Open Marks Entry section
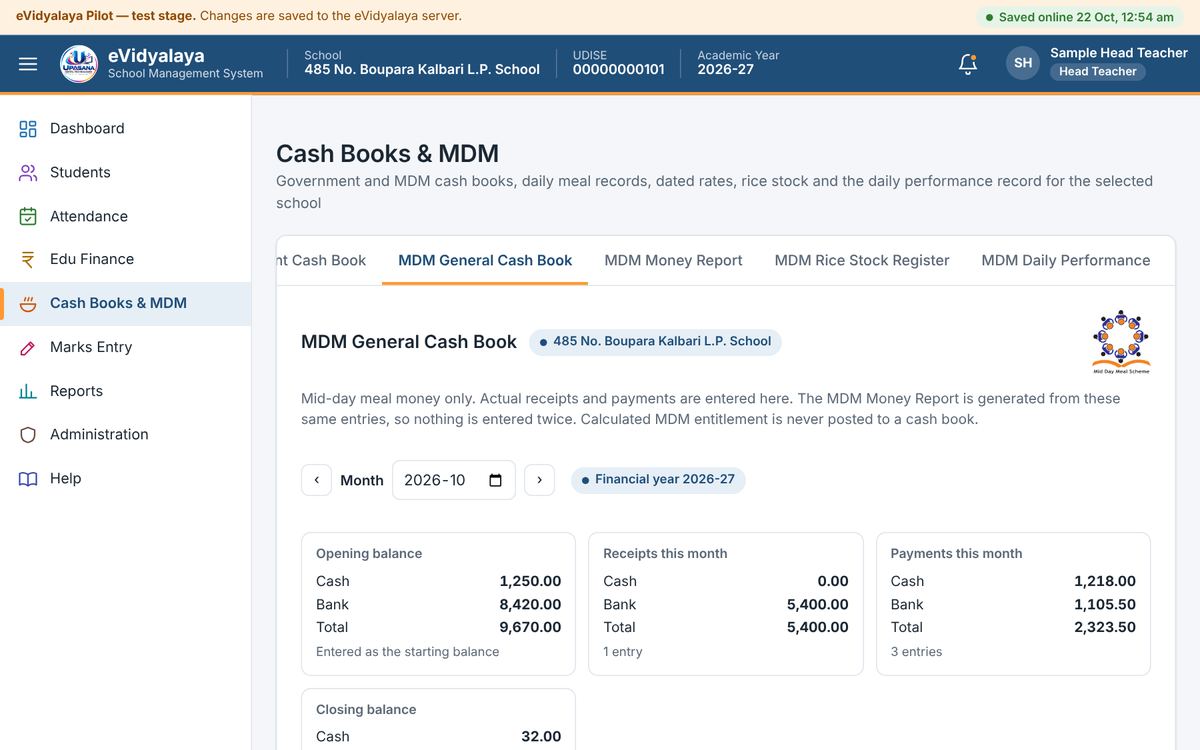 coord(125,347)
